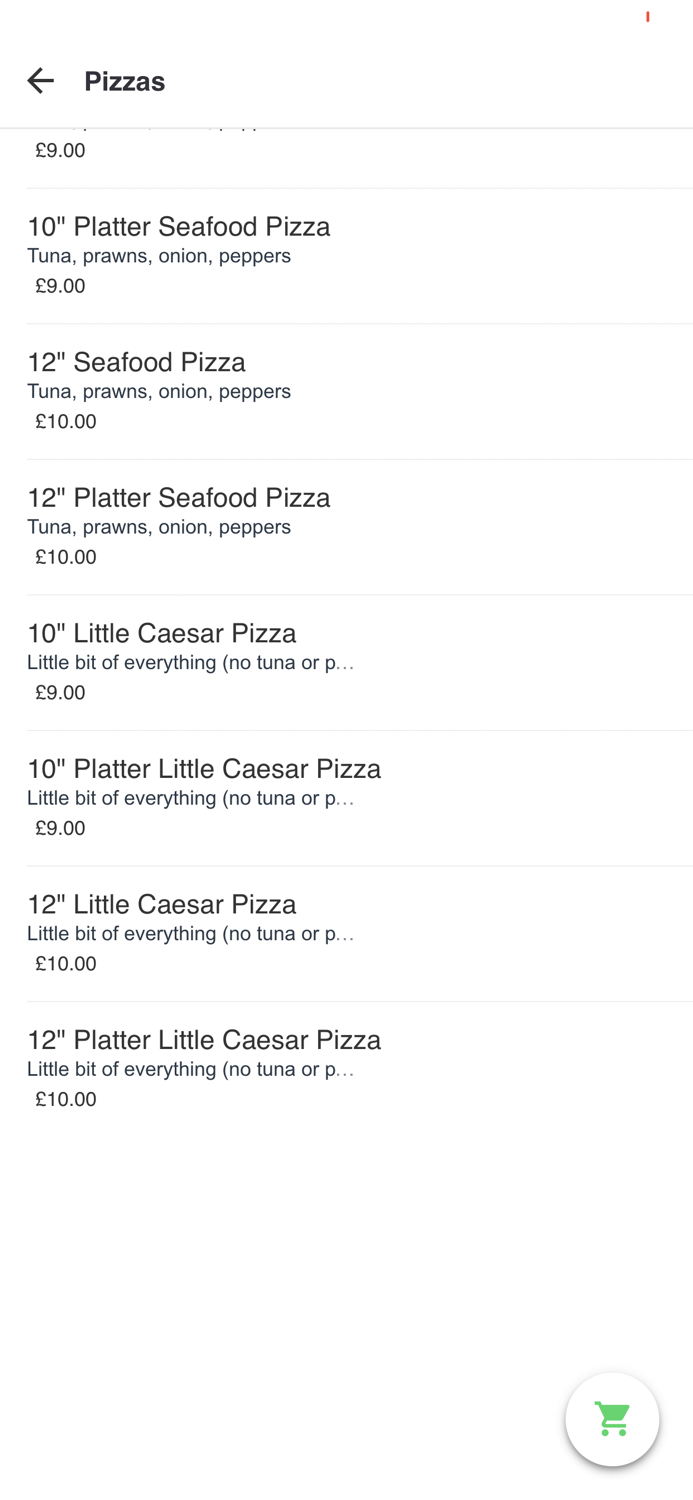The image size is (693, 1500).
Task: Select the 10" Little Caesar Pizza
Action: (x=161, y=633)
